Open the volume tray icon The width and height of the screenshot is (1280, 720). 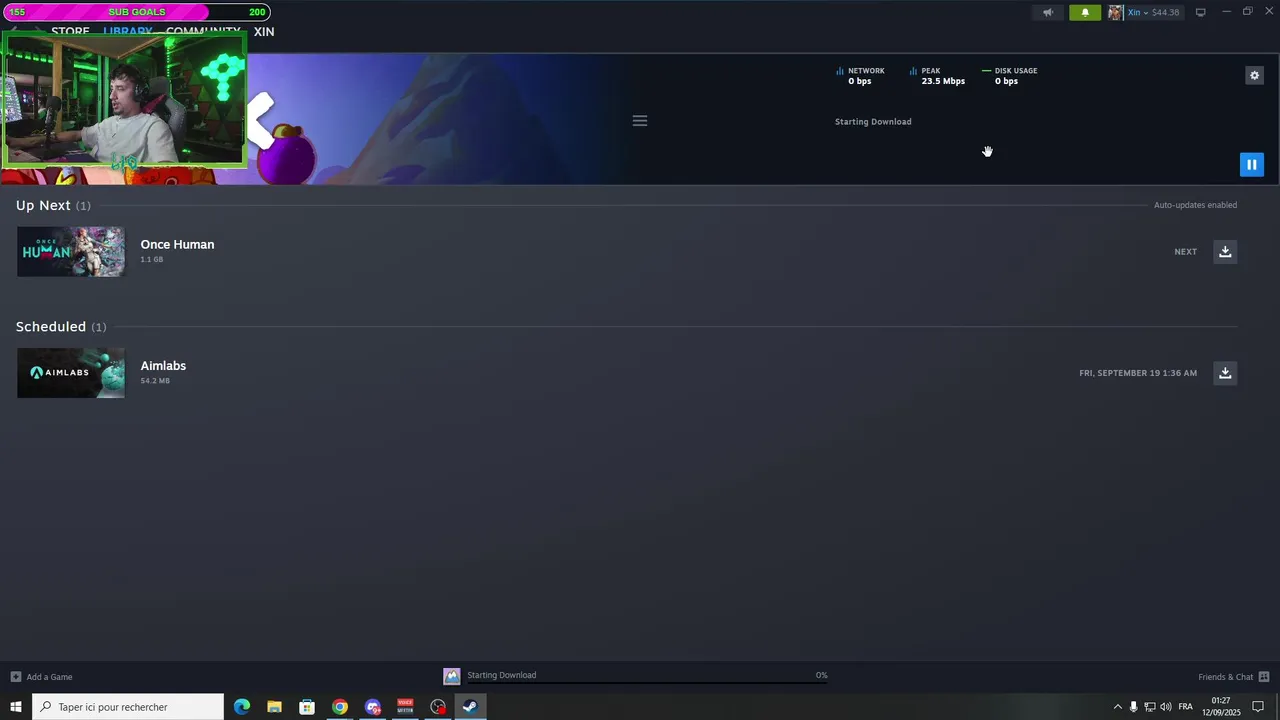[x=1166, y=707]
